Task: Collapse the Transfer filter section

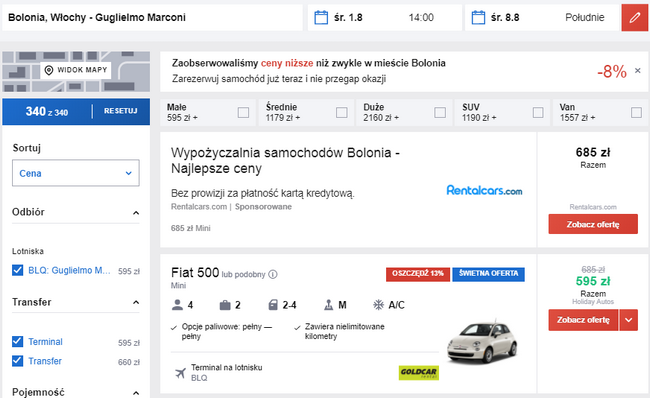Action: click(136, 302)
